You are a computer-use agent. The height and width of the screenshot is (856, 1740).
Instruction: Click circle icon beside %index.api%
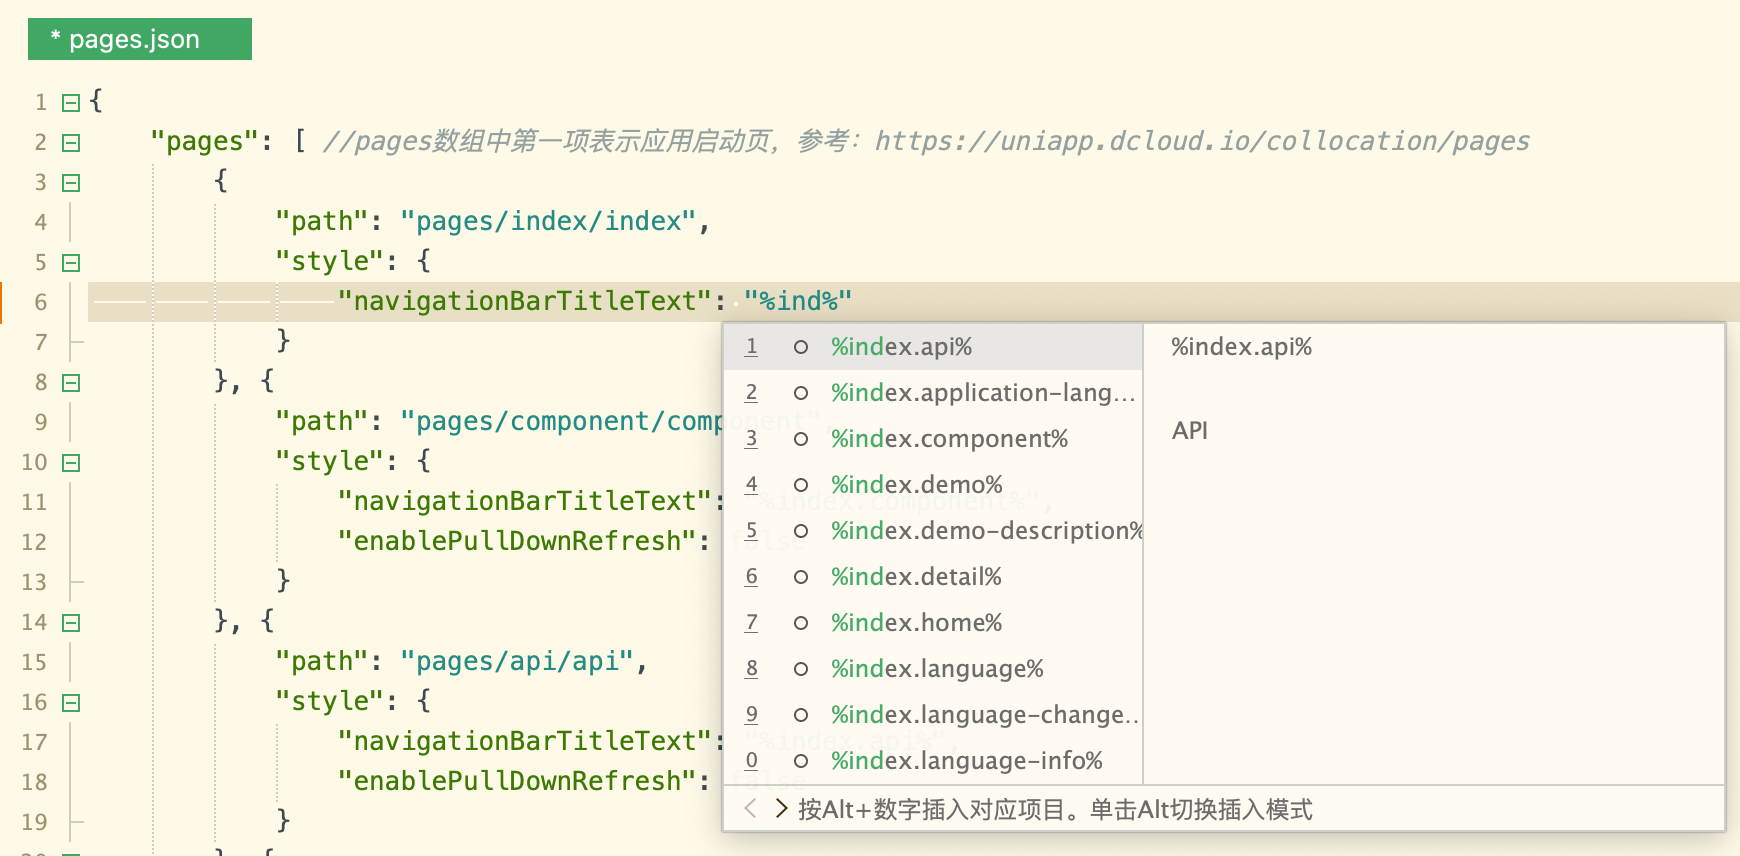(x=800, y=347)
